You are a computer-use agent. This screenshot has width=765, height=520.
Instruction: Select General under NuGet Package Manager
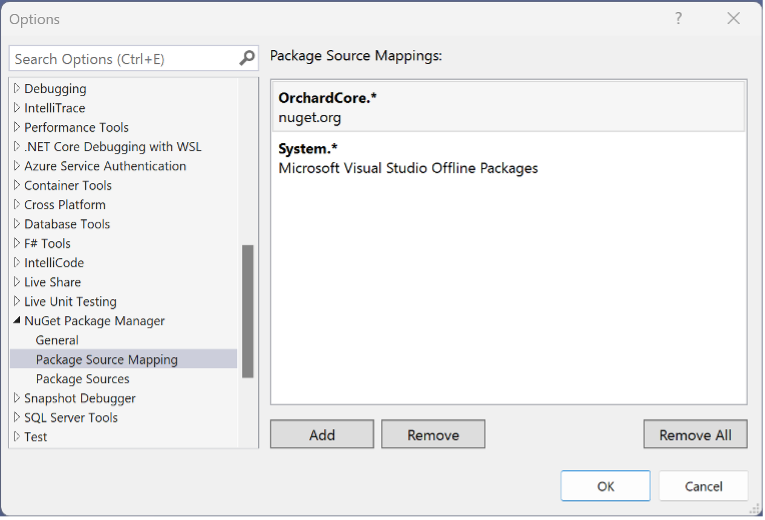(x=57, y=340)
